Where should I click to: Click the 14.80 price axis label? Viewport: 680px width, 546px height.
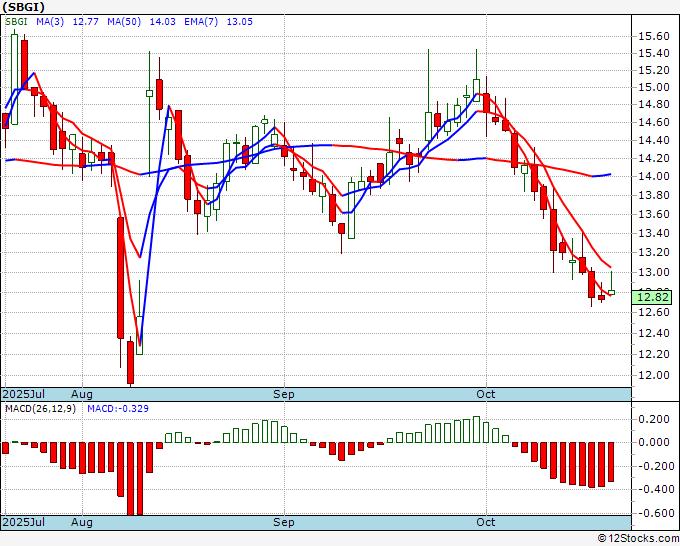(x=654, y=105)
